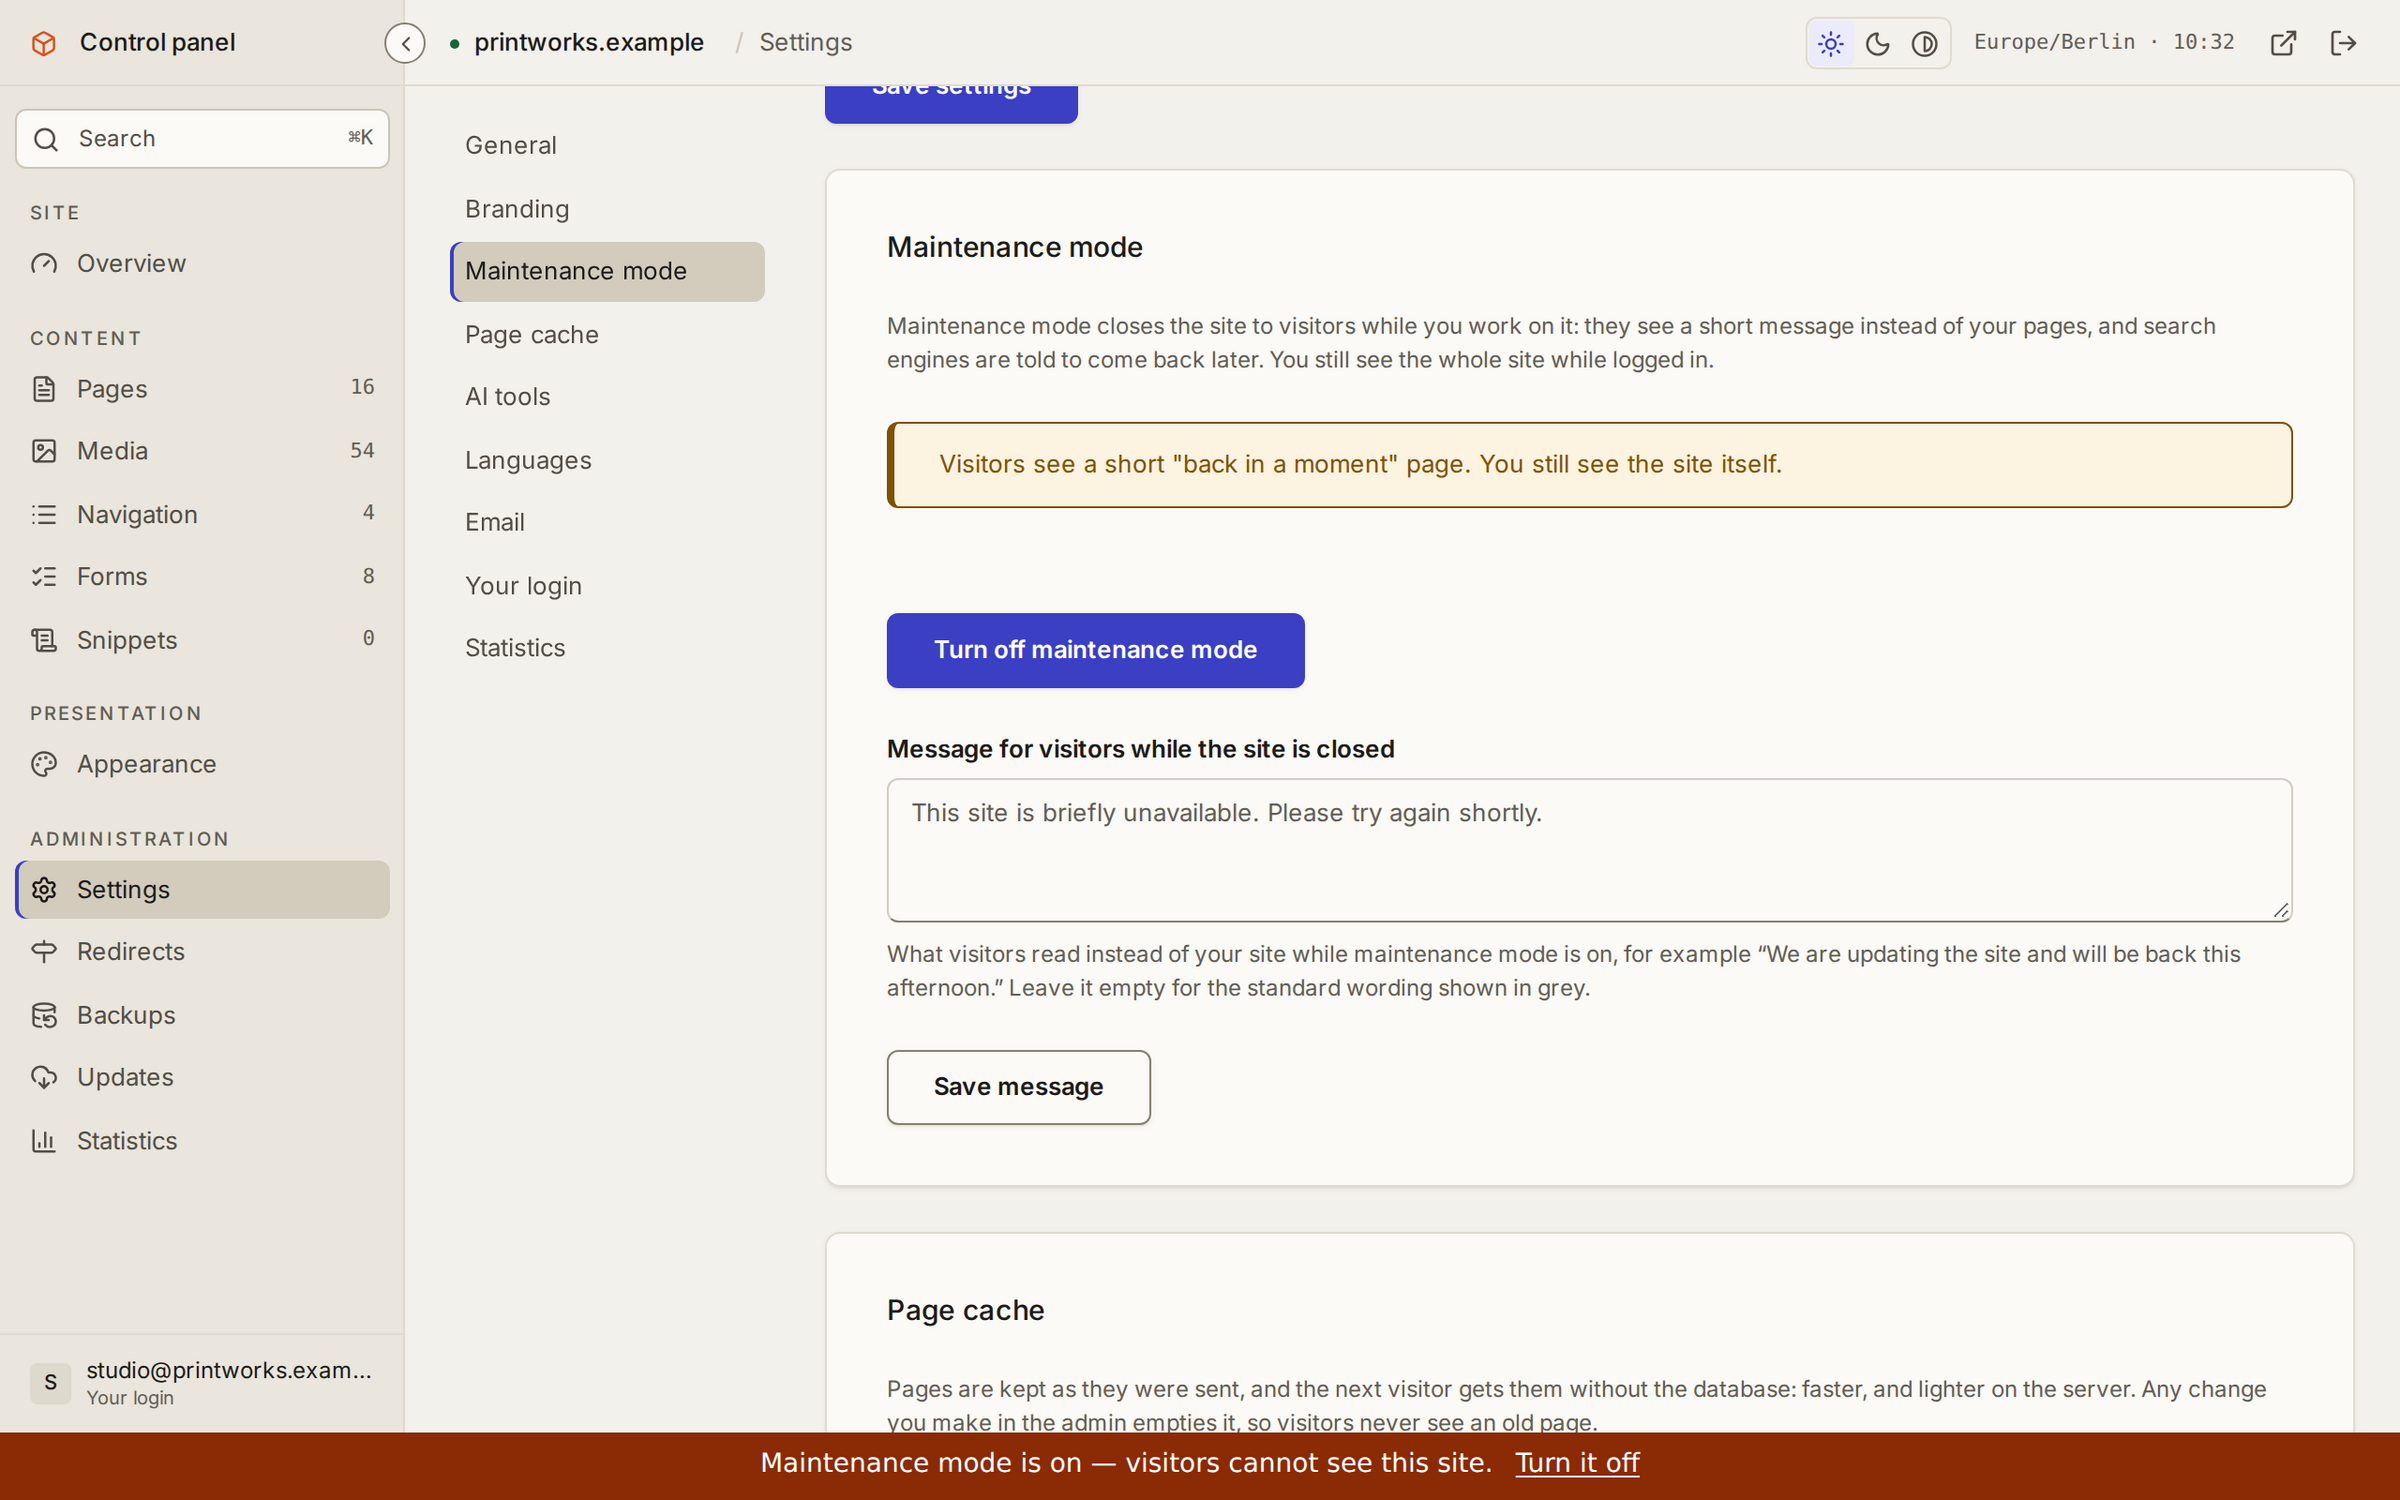Select Maintenance mode settings section
2400x1500 pixels.
[608, 272]
